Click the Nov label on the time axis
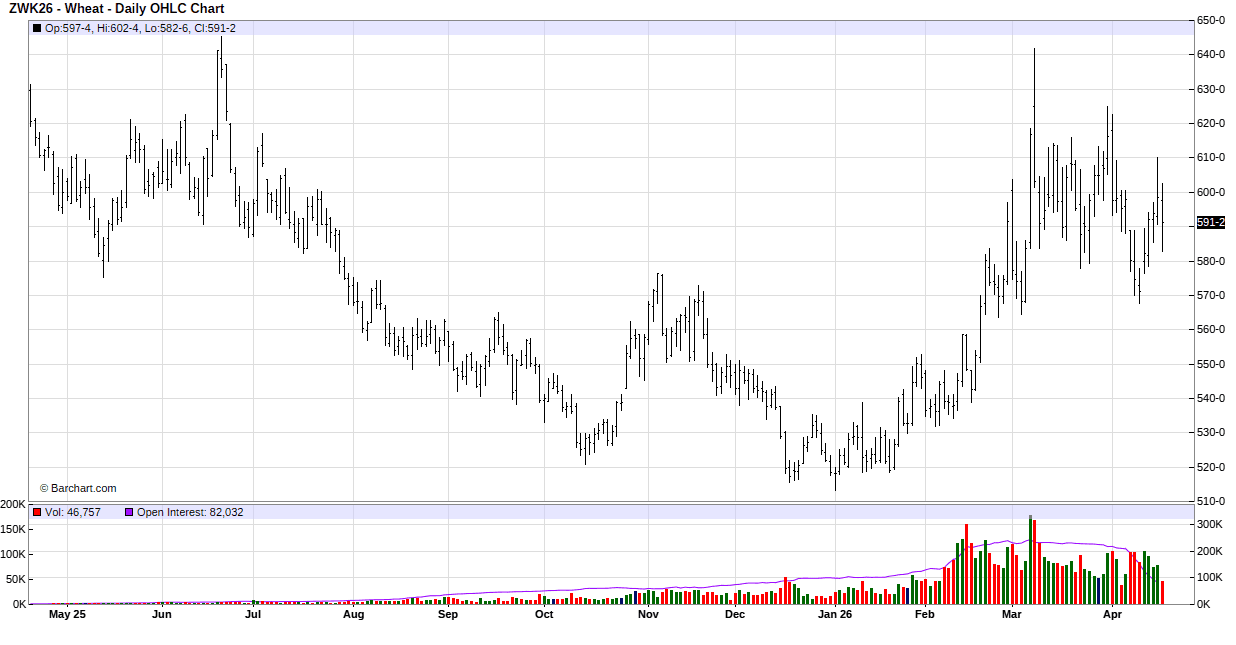 (648, 615)
